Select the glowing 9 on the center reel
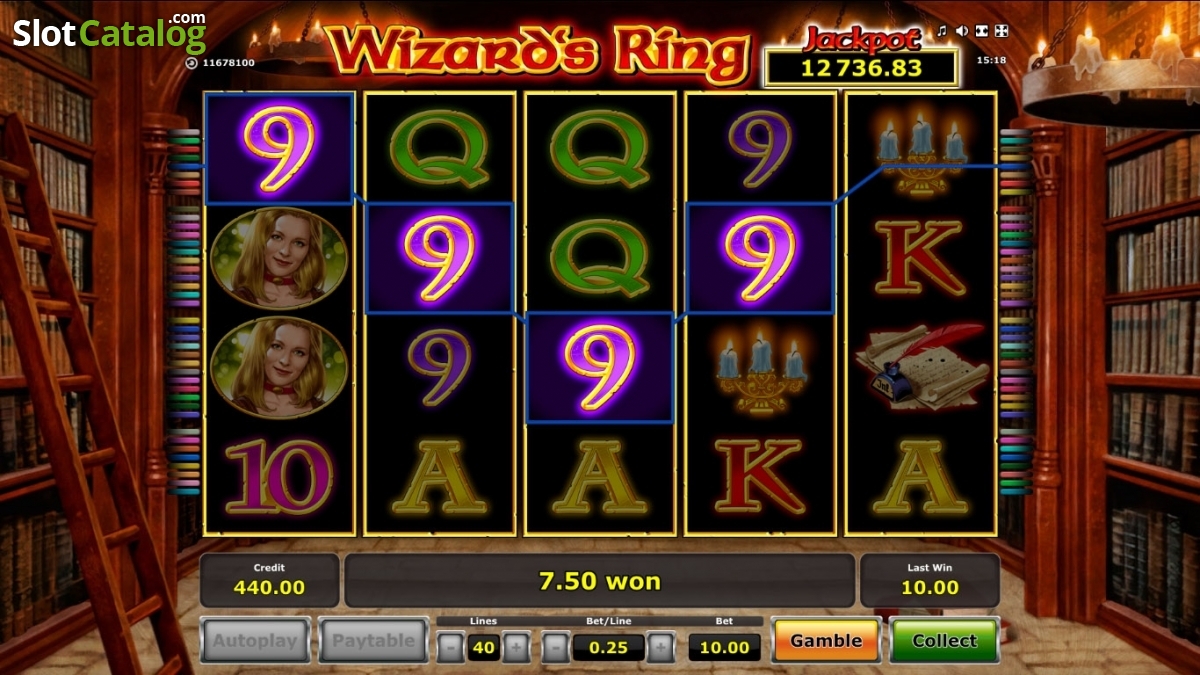Viewport: 1200px width, 675px height. tap(600, 367)
